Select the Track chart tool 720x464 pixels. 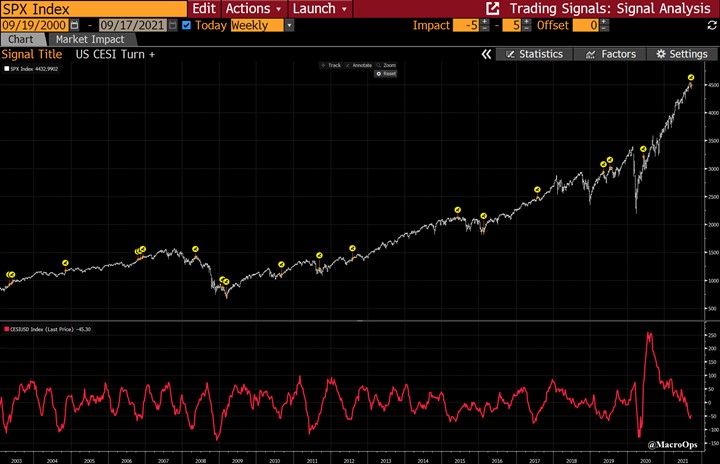click(331, 65)
